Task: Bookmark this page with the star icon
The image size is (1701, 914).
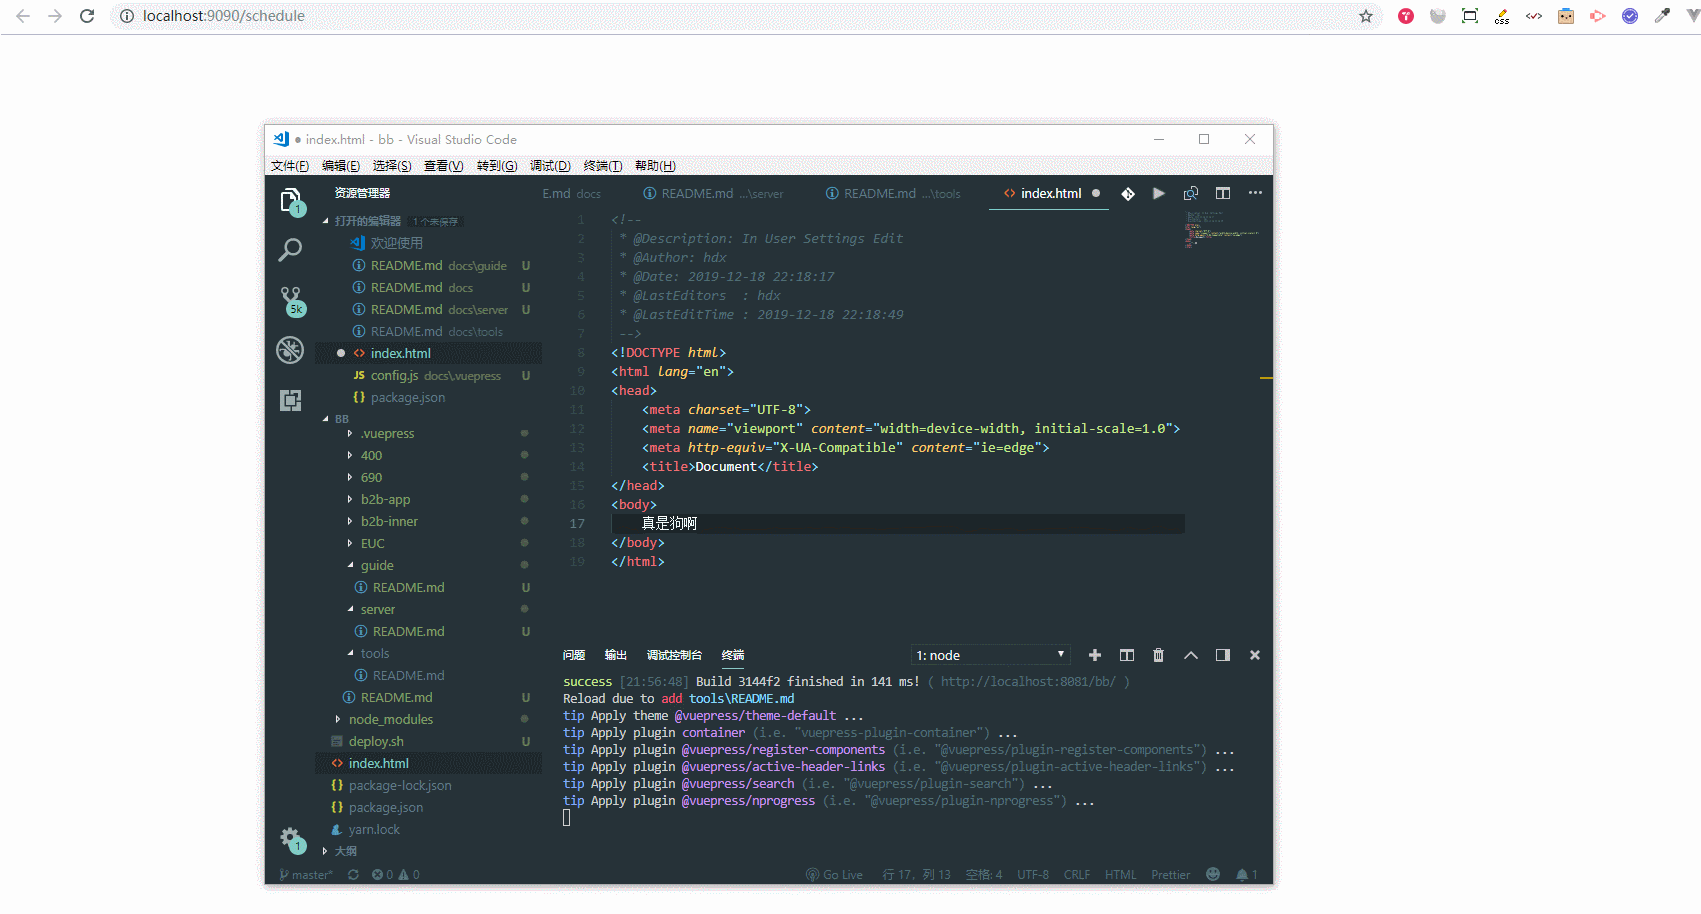Action: click(x=1366, y=16)
